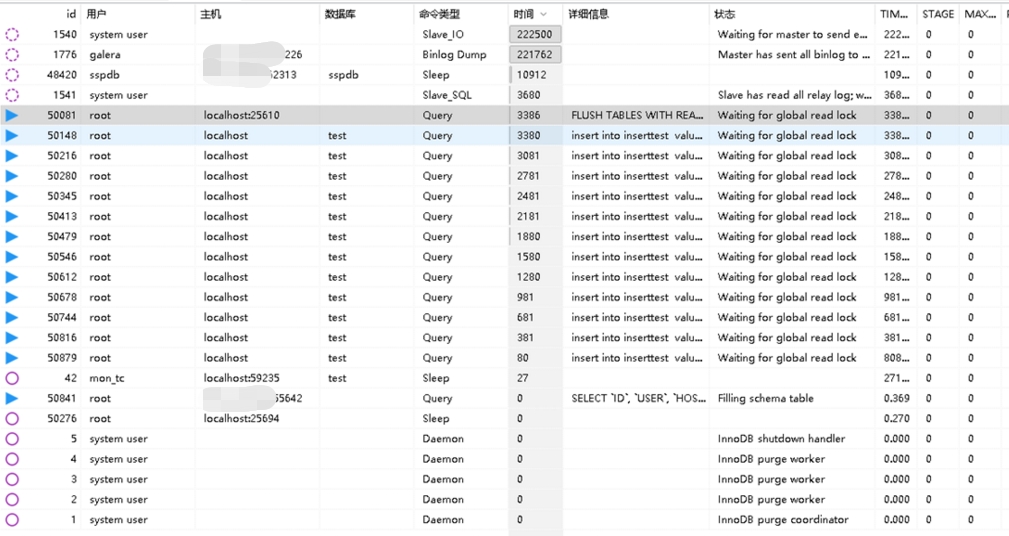The height and width of the screenshot is (536, 1009).
Task: Click the circle icon for daemon process 1
Action: click(12, 520)
